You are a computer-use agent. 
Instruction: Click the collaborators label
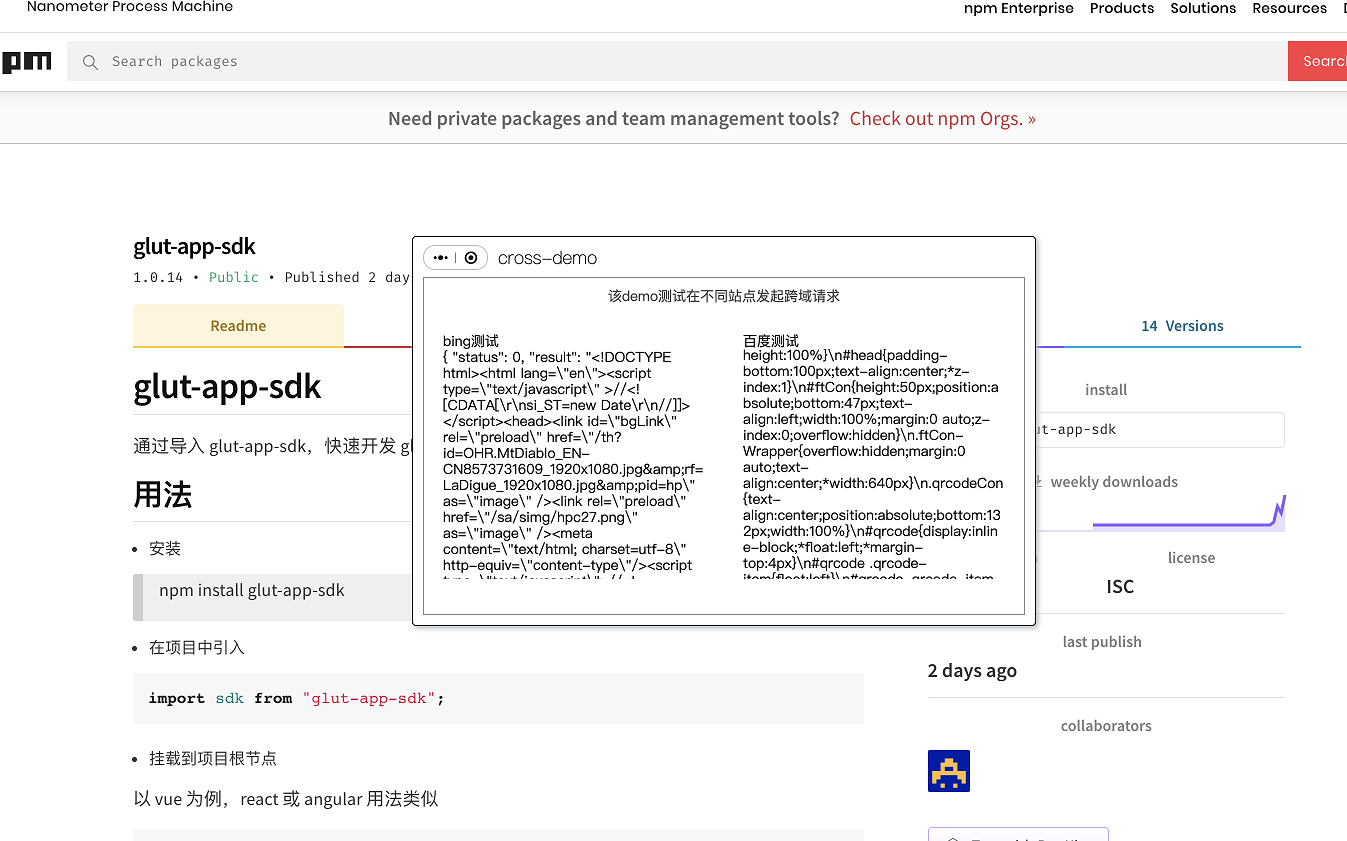pyautogui.click(x=1106, y=726)
